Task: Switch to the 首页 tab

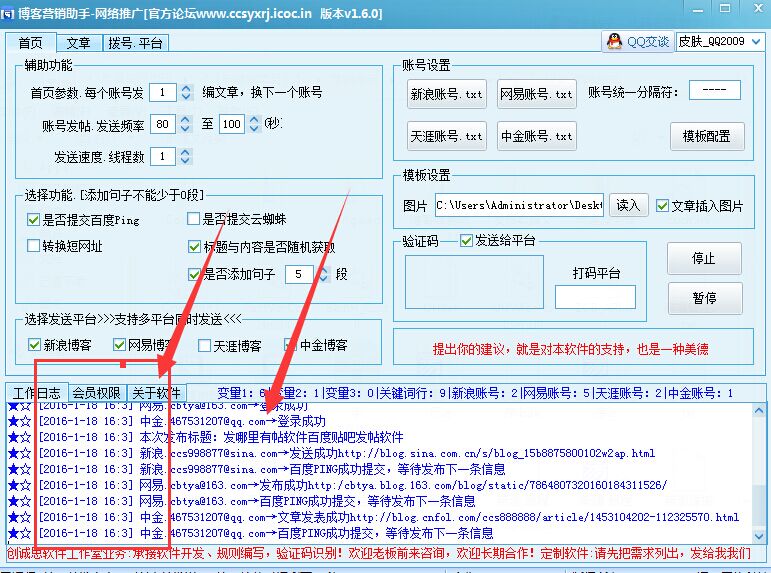Action: [30, 43]
